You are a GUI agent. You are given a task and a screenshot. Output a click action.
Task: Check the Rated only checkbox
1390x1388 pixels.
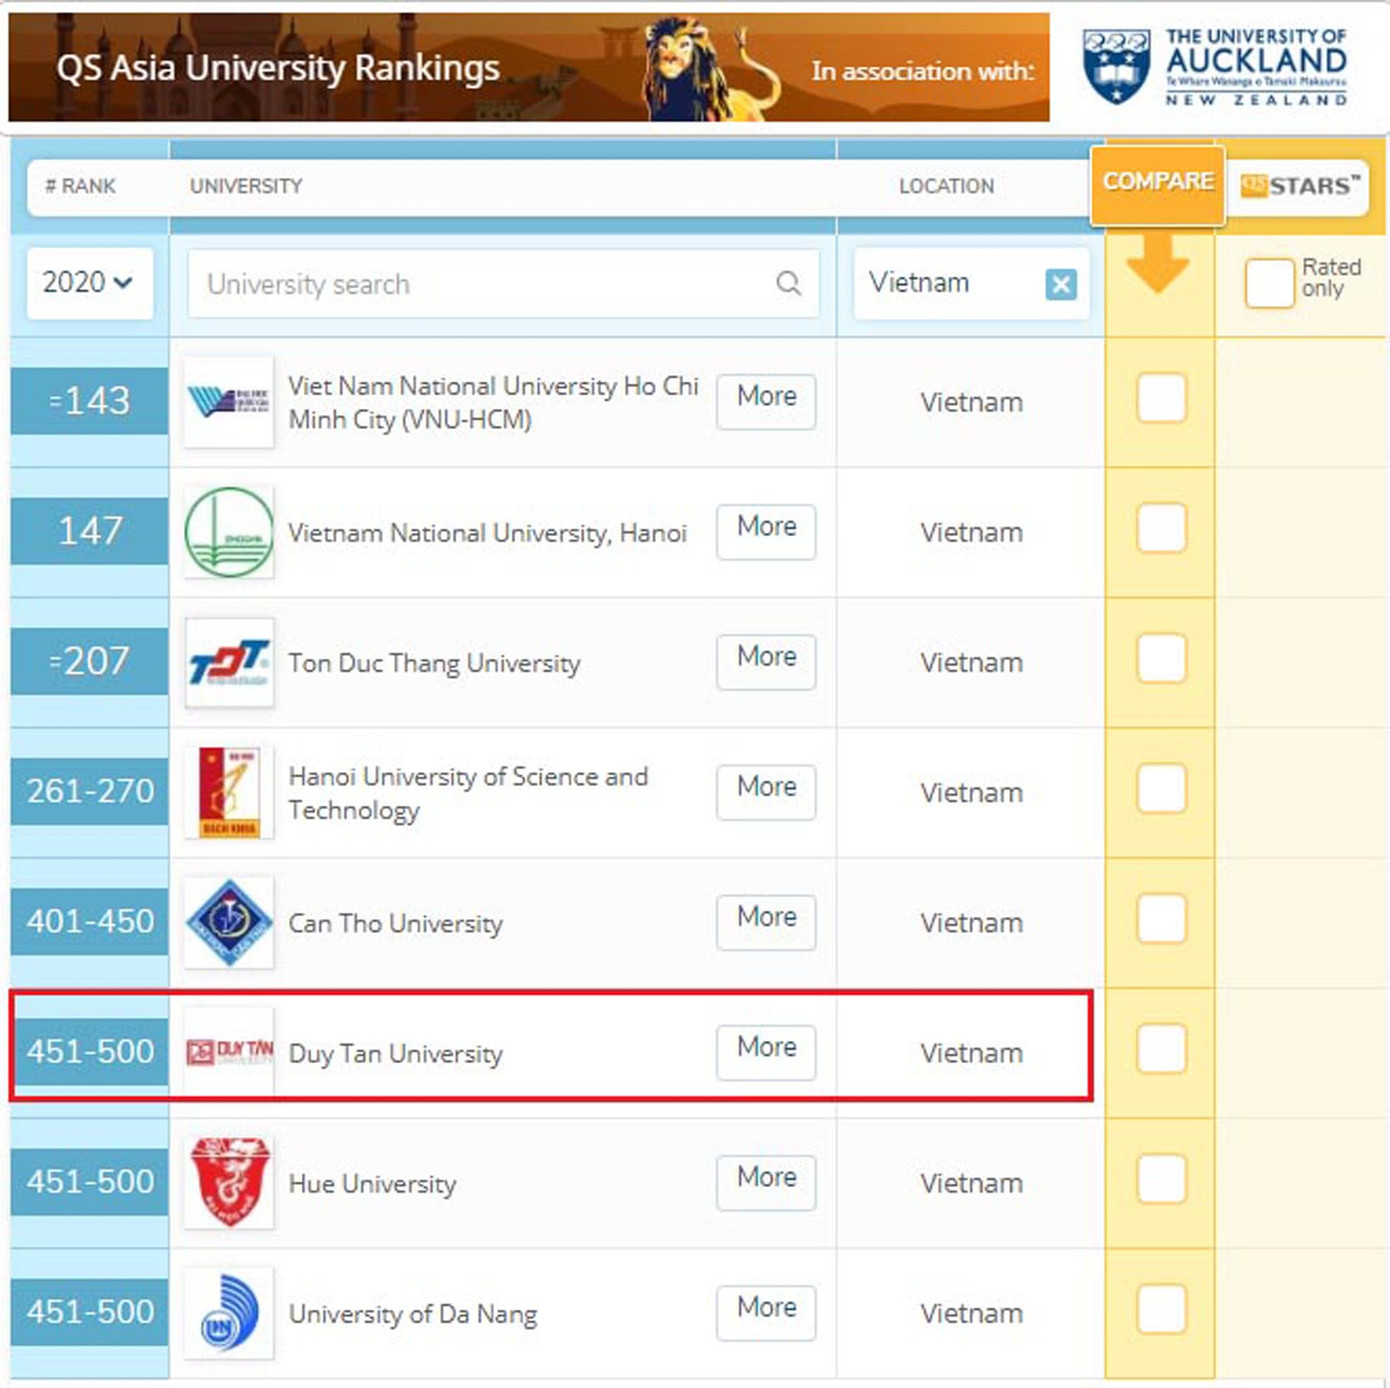(1268, 284)
